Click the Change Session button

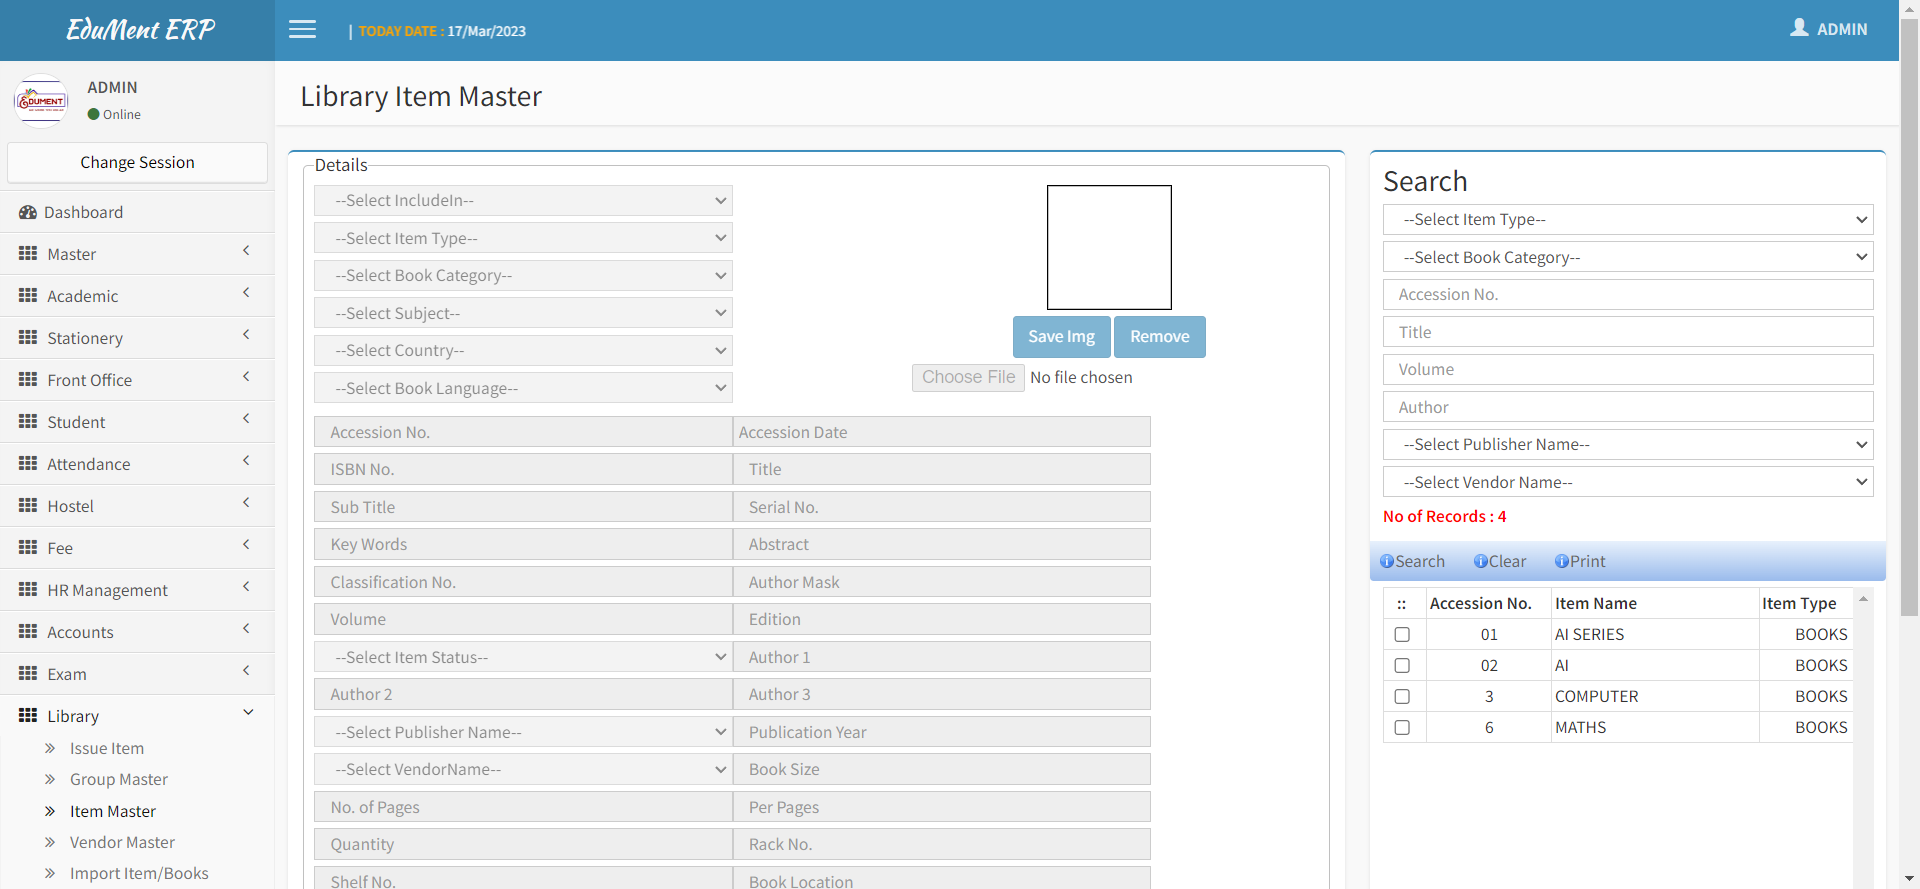click(137, 163)
